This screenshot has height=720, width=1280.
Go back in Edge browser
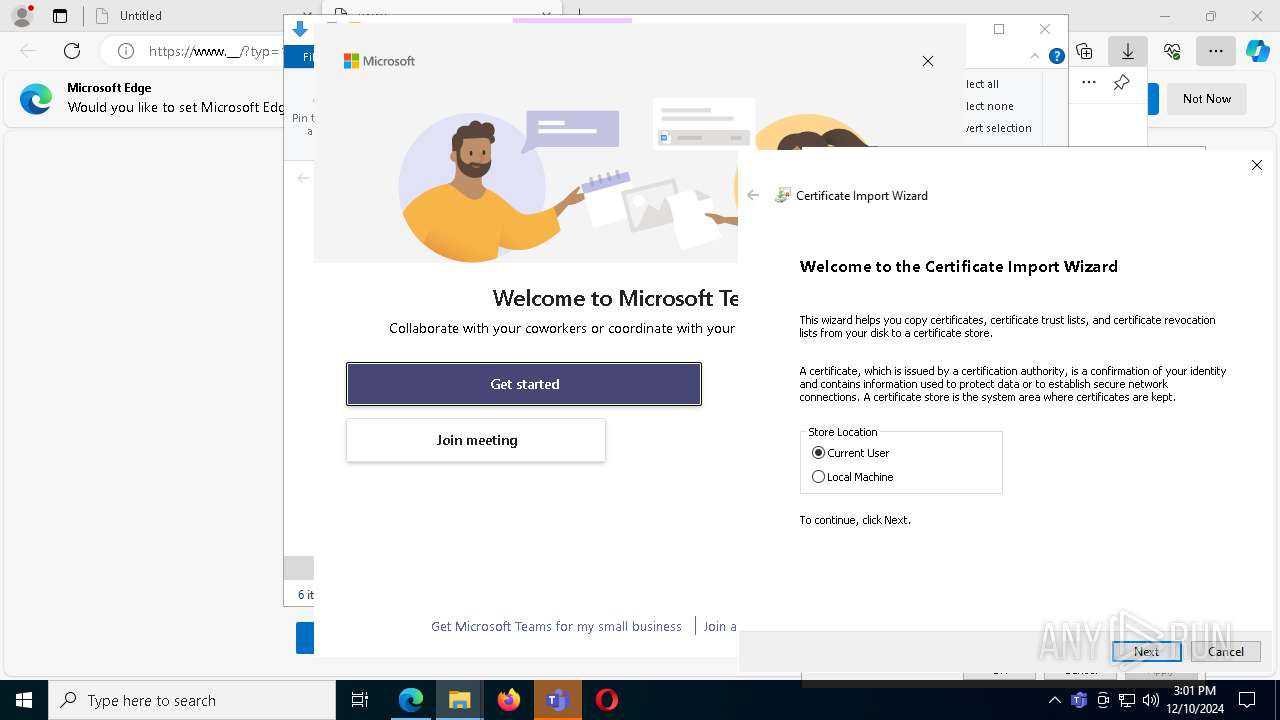(x=28, y=50)
